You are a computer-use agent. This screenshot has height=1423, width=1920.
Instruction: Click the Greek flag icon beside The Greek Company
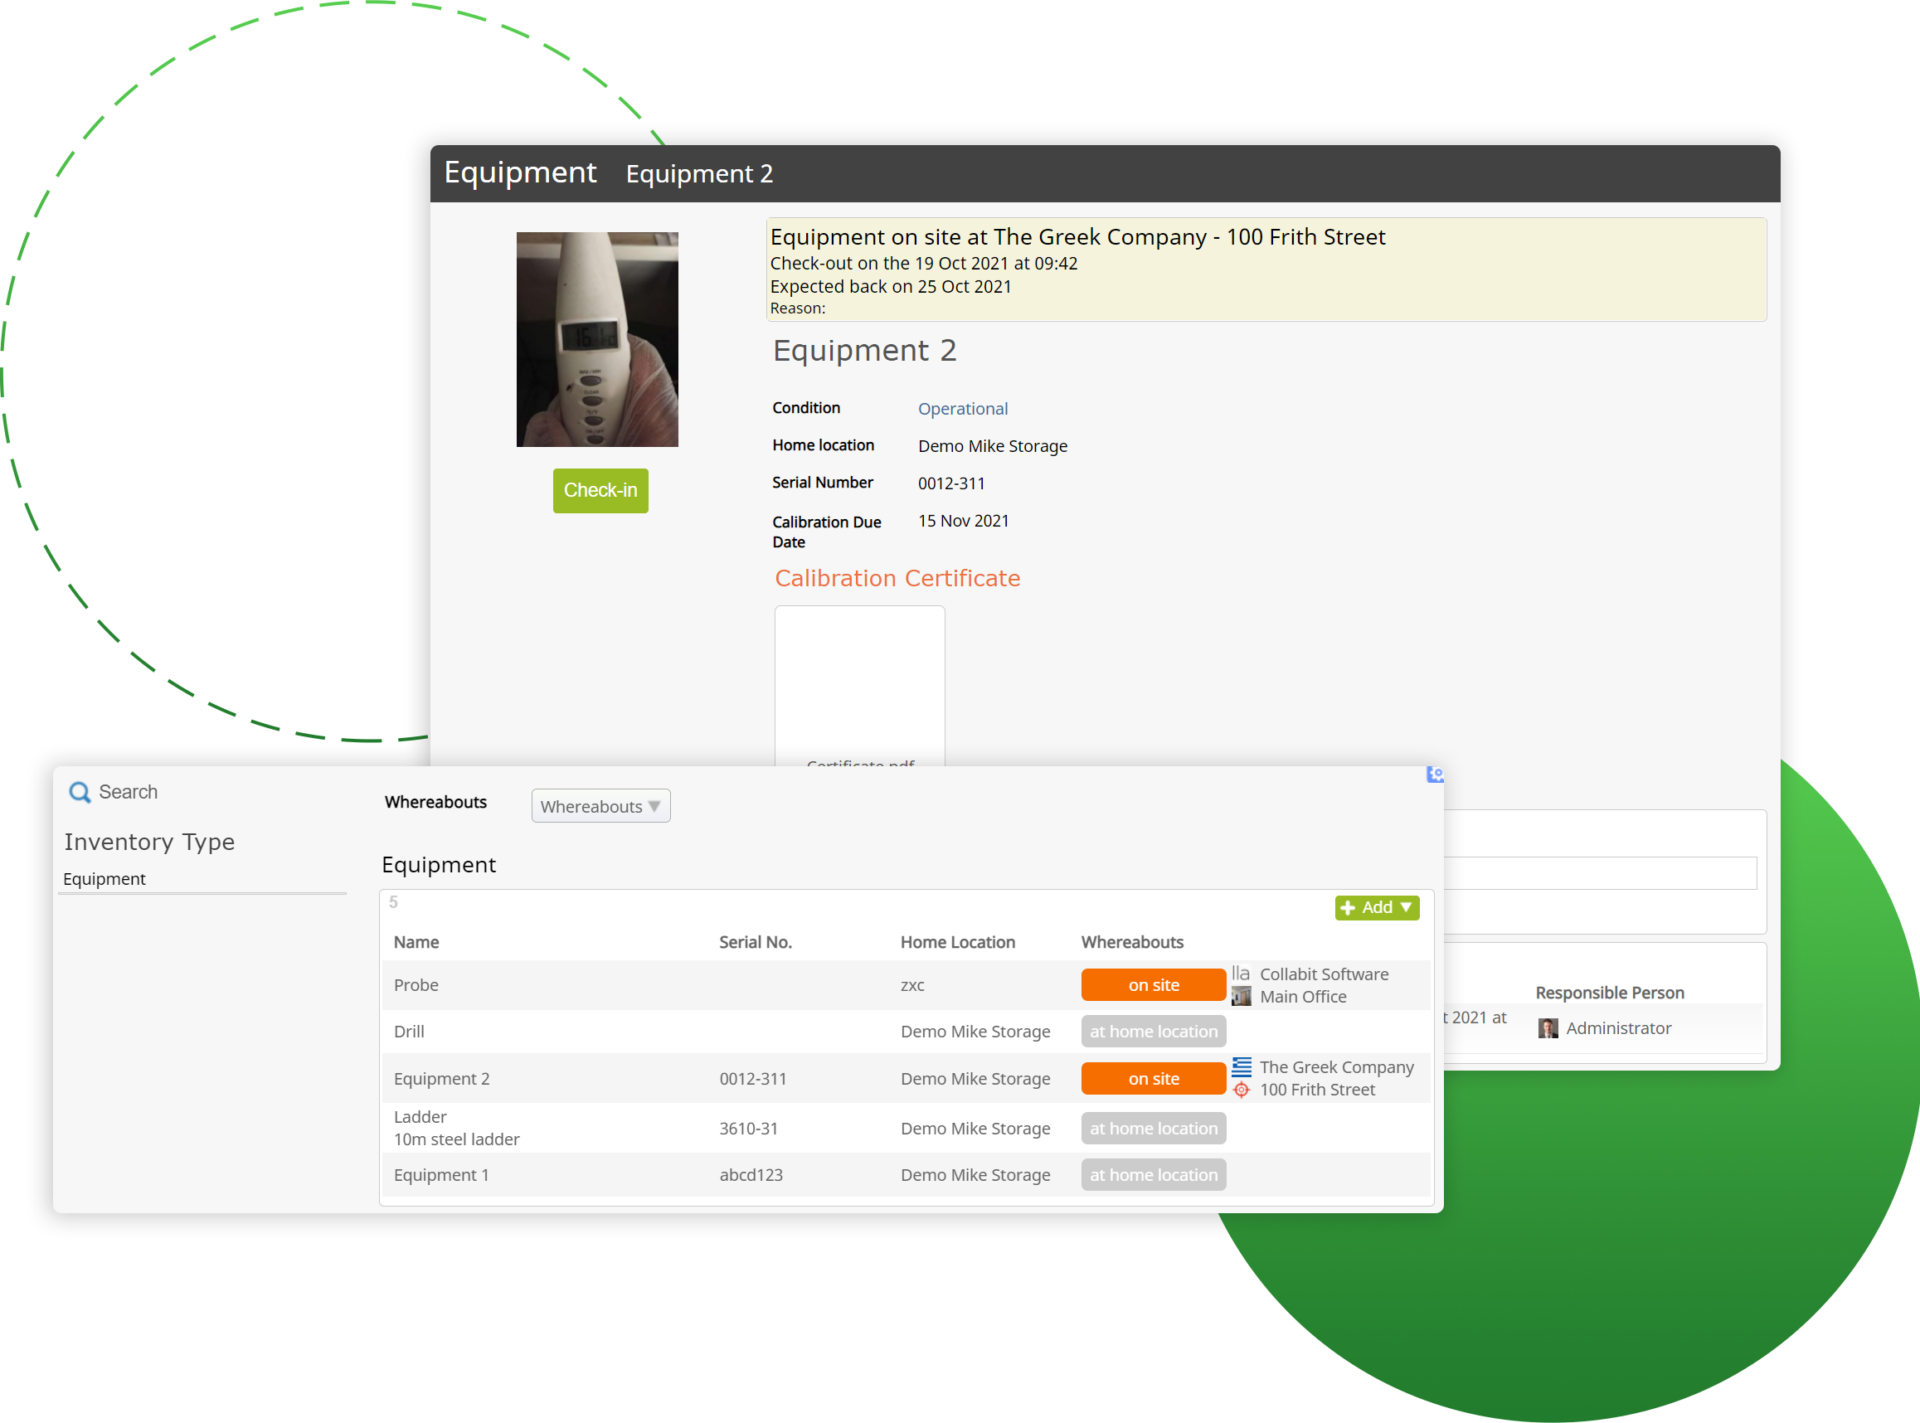(x=1241, y=1066)
